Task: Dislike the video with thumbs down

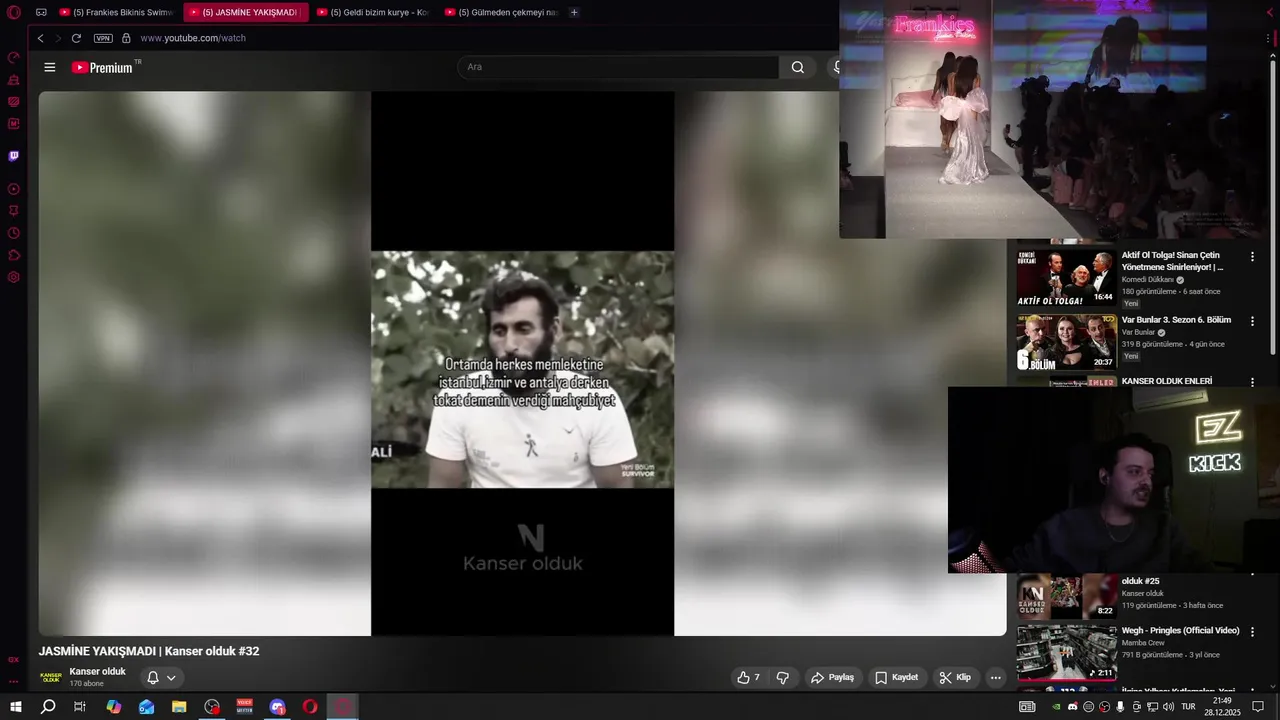Action: [782, 677]
